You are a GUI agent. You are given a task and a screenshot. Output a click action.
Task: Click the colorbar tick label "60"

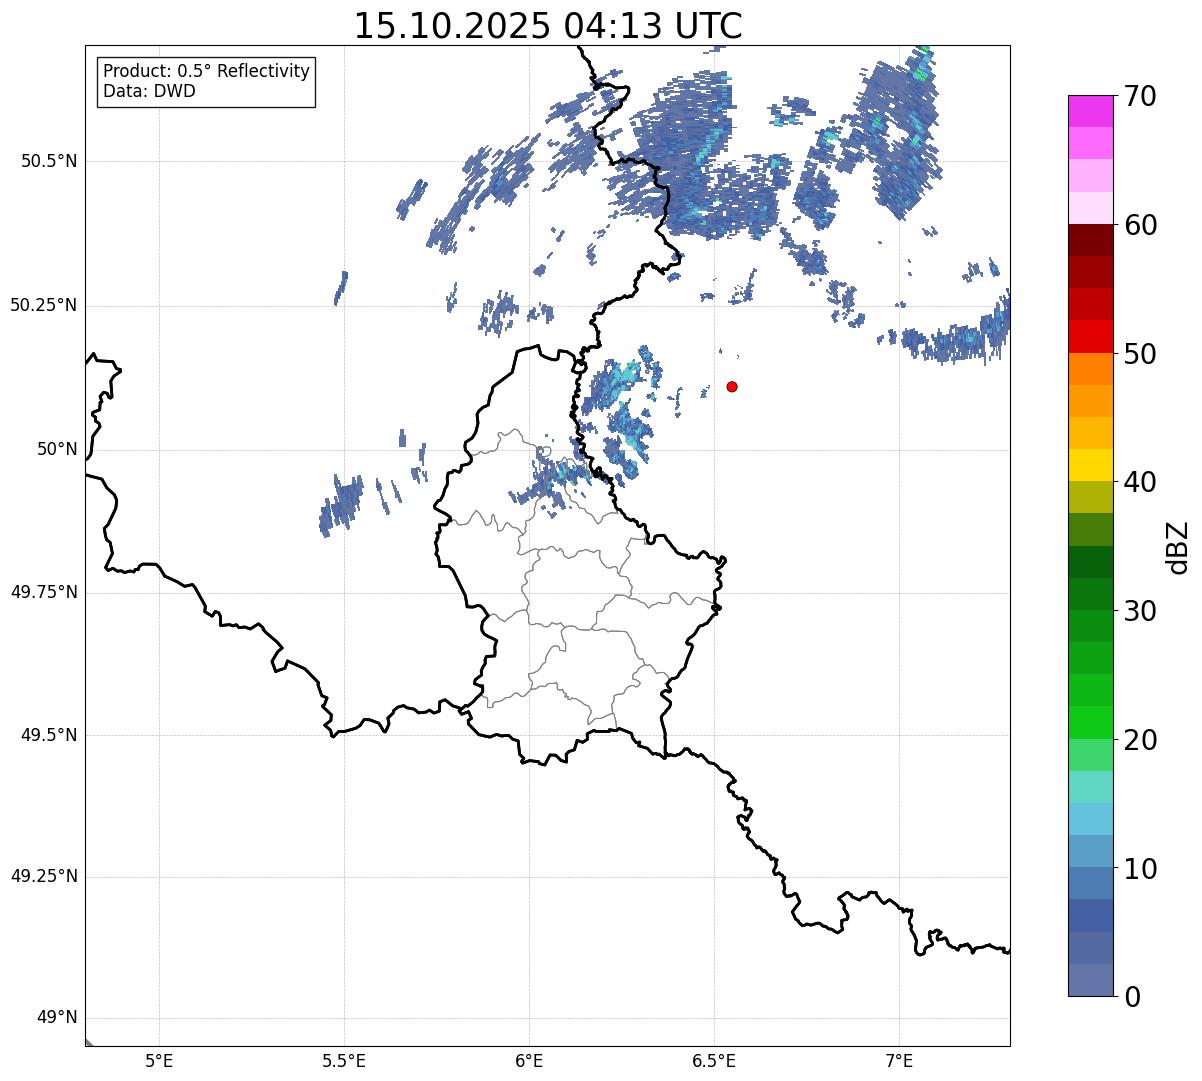click(x=1140, y=225)
